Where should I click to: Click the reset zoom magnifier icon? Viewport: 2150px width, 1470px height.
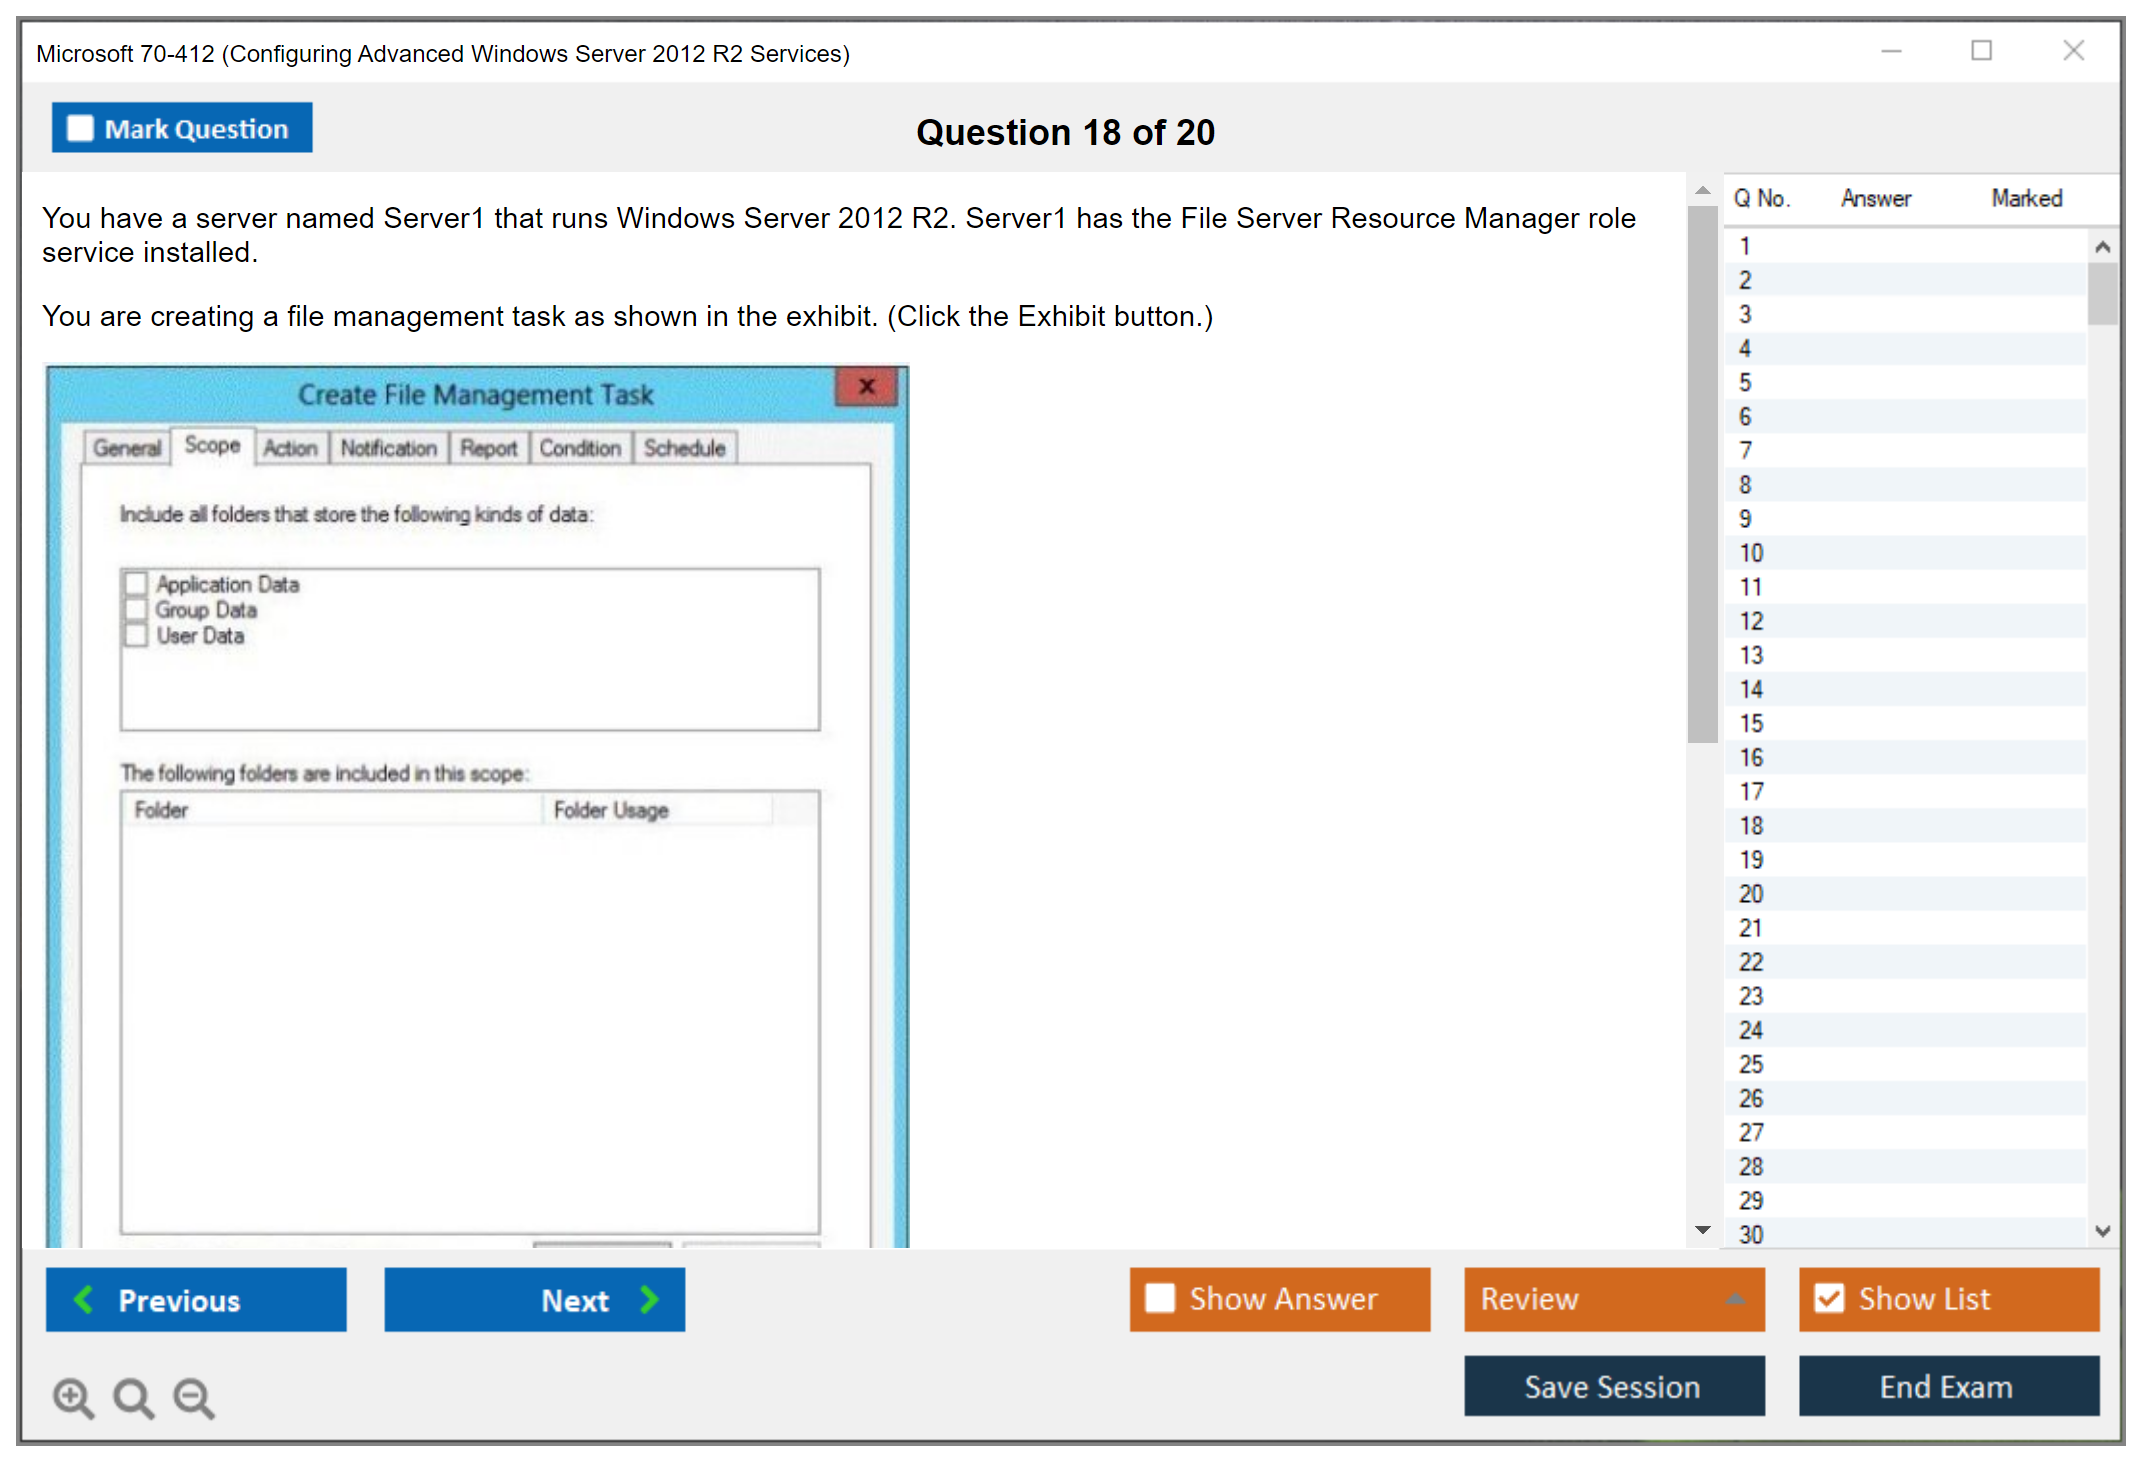coord(133,1397)
